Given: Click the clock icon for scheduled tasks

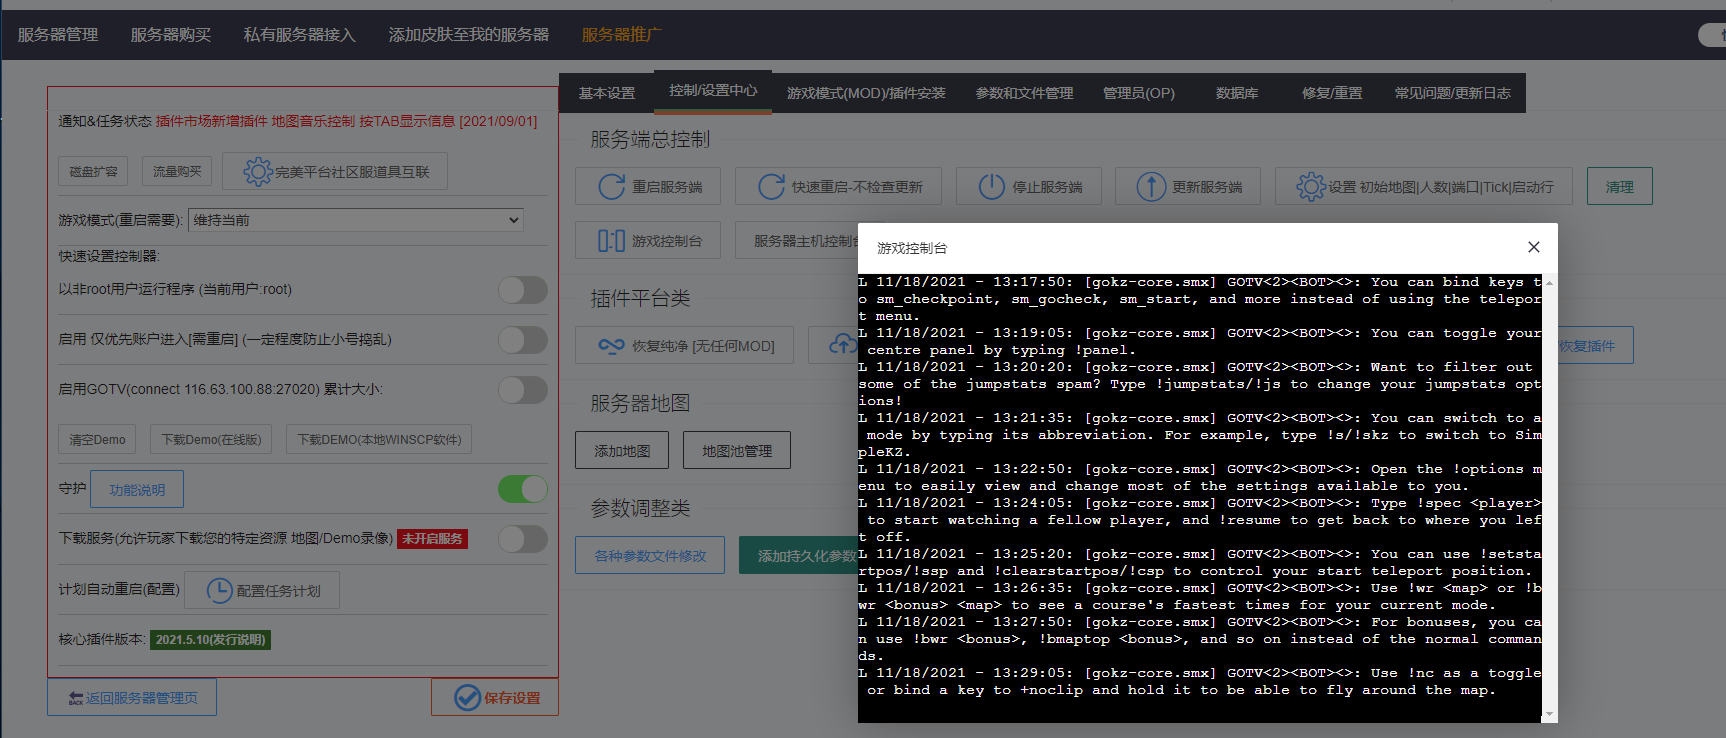Looking at the screenshot, I should [x=219, y=591].
